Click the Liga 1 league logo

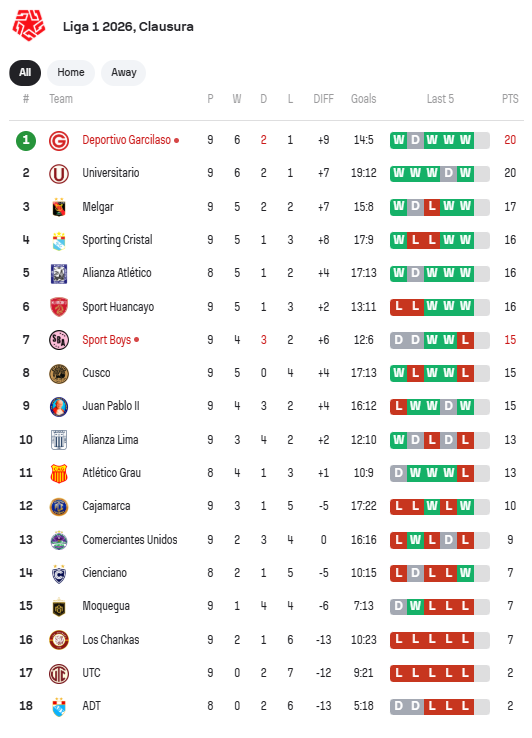(29, 26)
